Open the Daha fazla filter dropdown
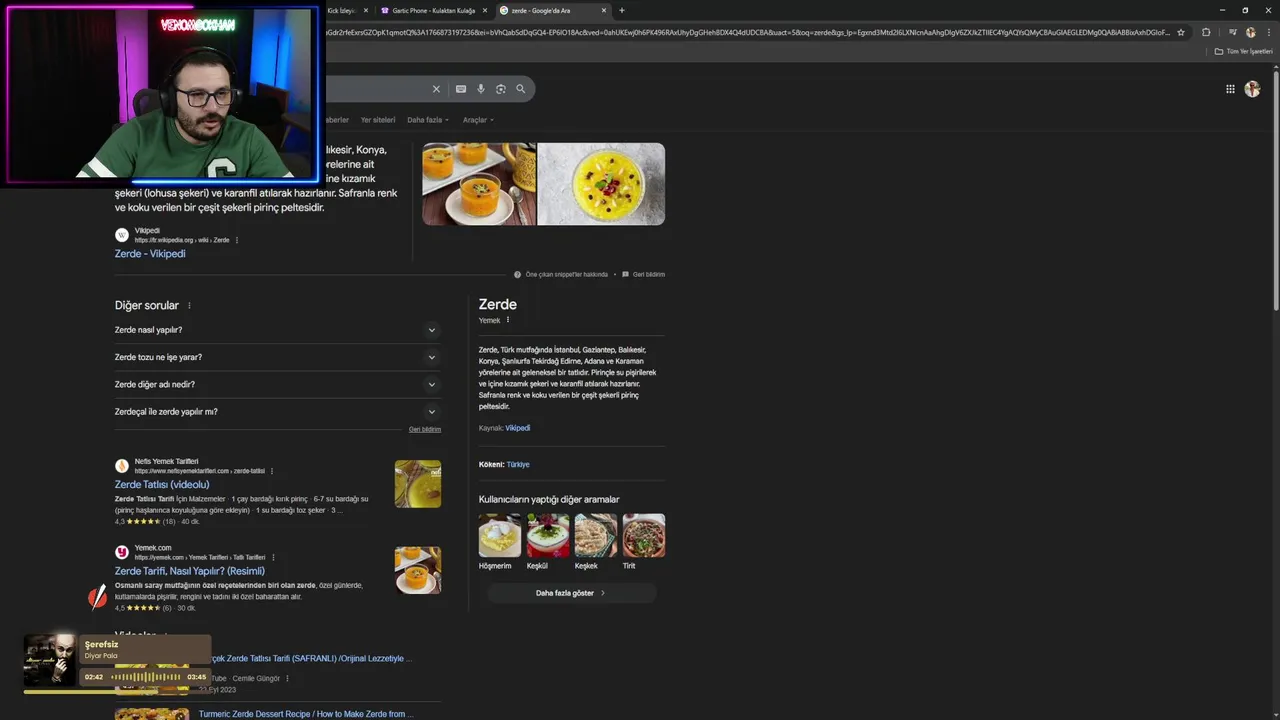This screenshot has height=720, width=1280. pyautogui.click(x=428, y=120)
